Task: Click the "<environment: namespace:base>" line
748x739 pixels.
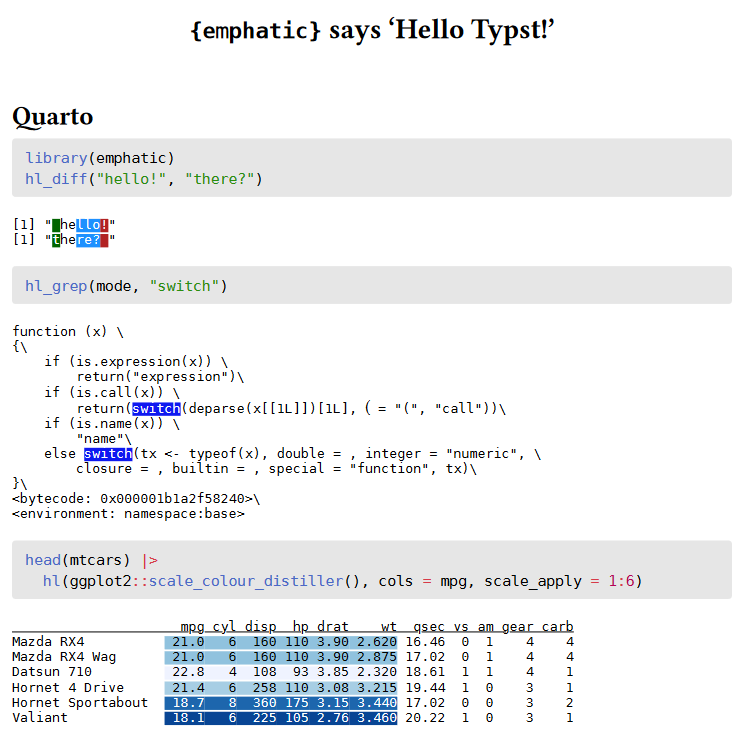Action: 128,514
